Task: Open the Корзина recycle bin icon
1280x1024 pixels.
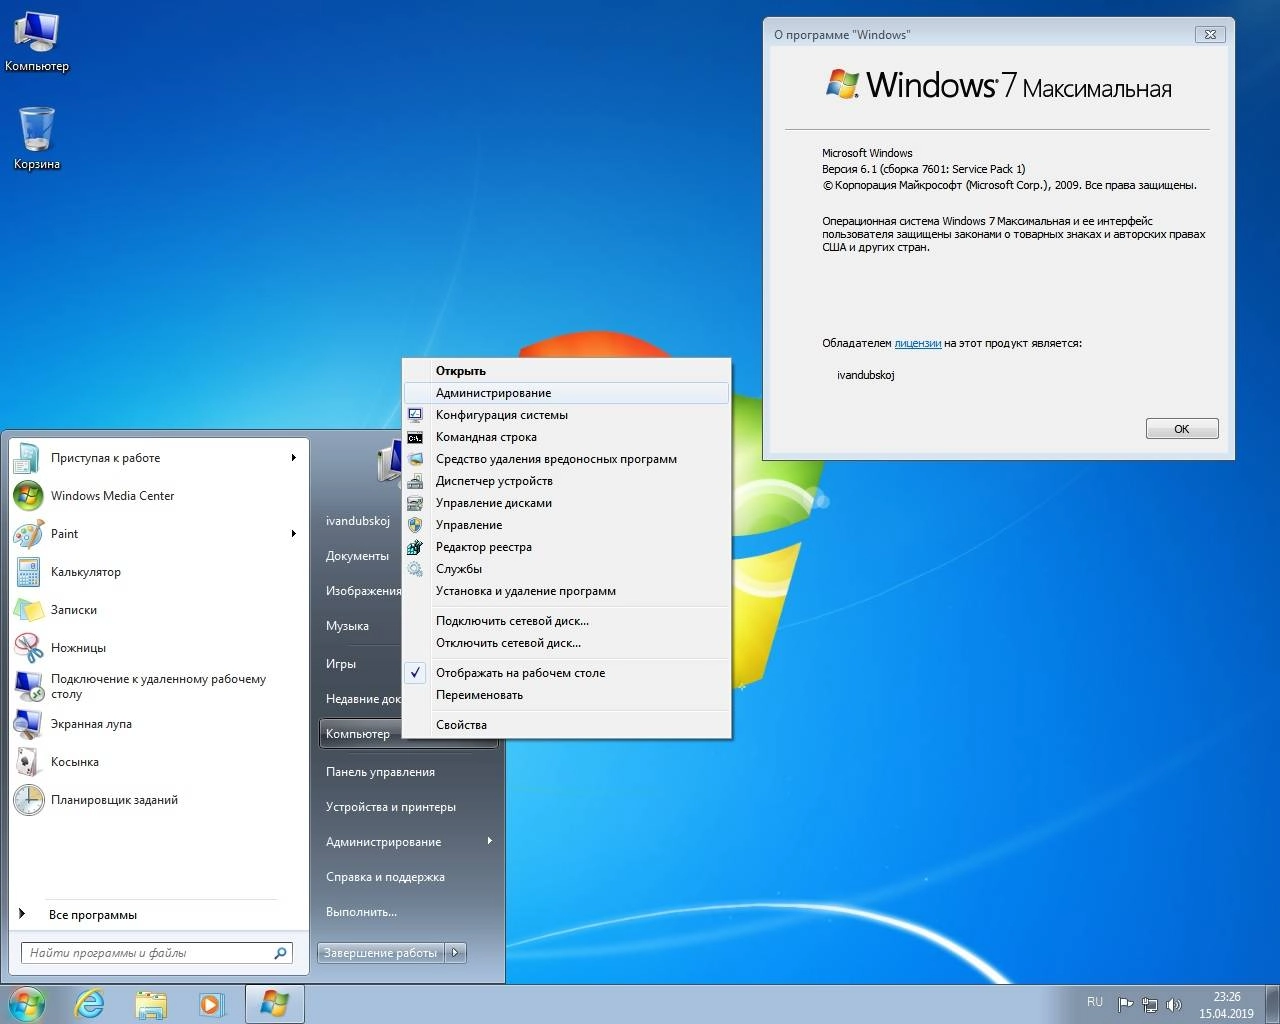Action: 37,137
